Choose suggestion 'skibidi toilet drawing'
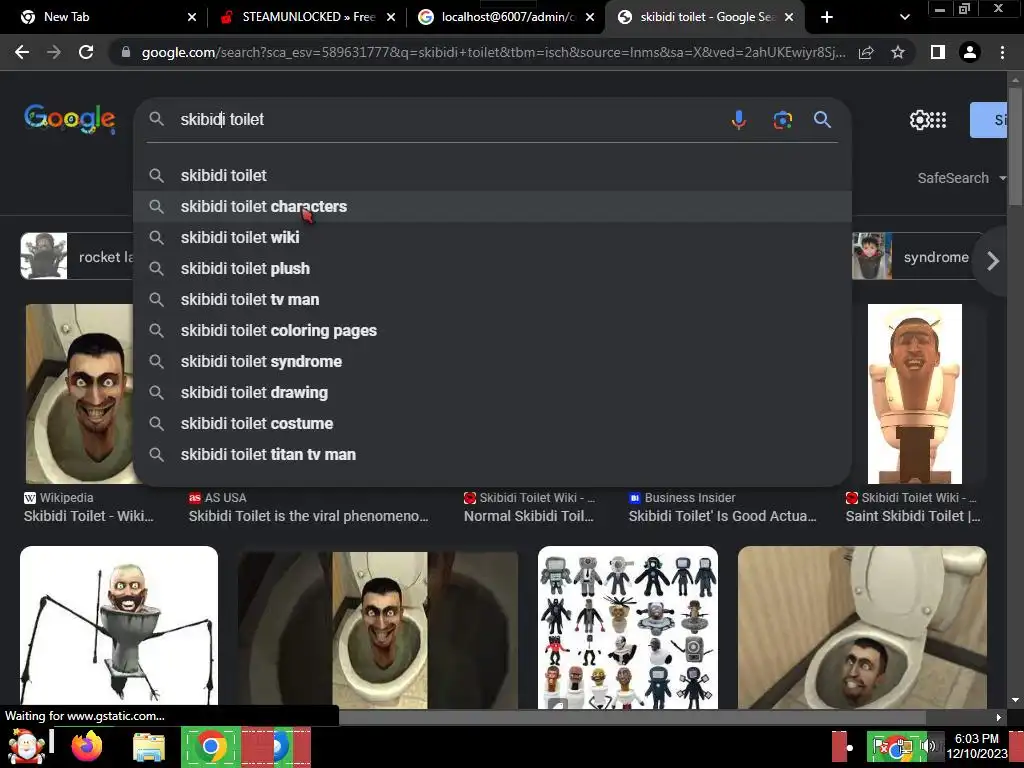 point(492,392)
